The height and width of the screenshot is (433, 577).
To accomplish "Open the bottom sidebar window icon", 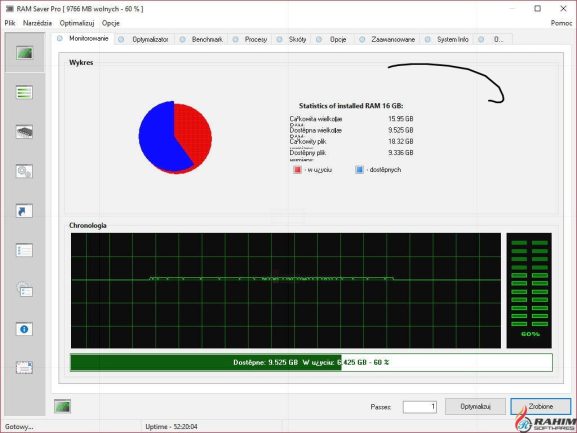I will click(24, 367).
